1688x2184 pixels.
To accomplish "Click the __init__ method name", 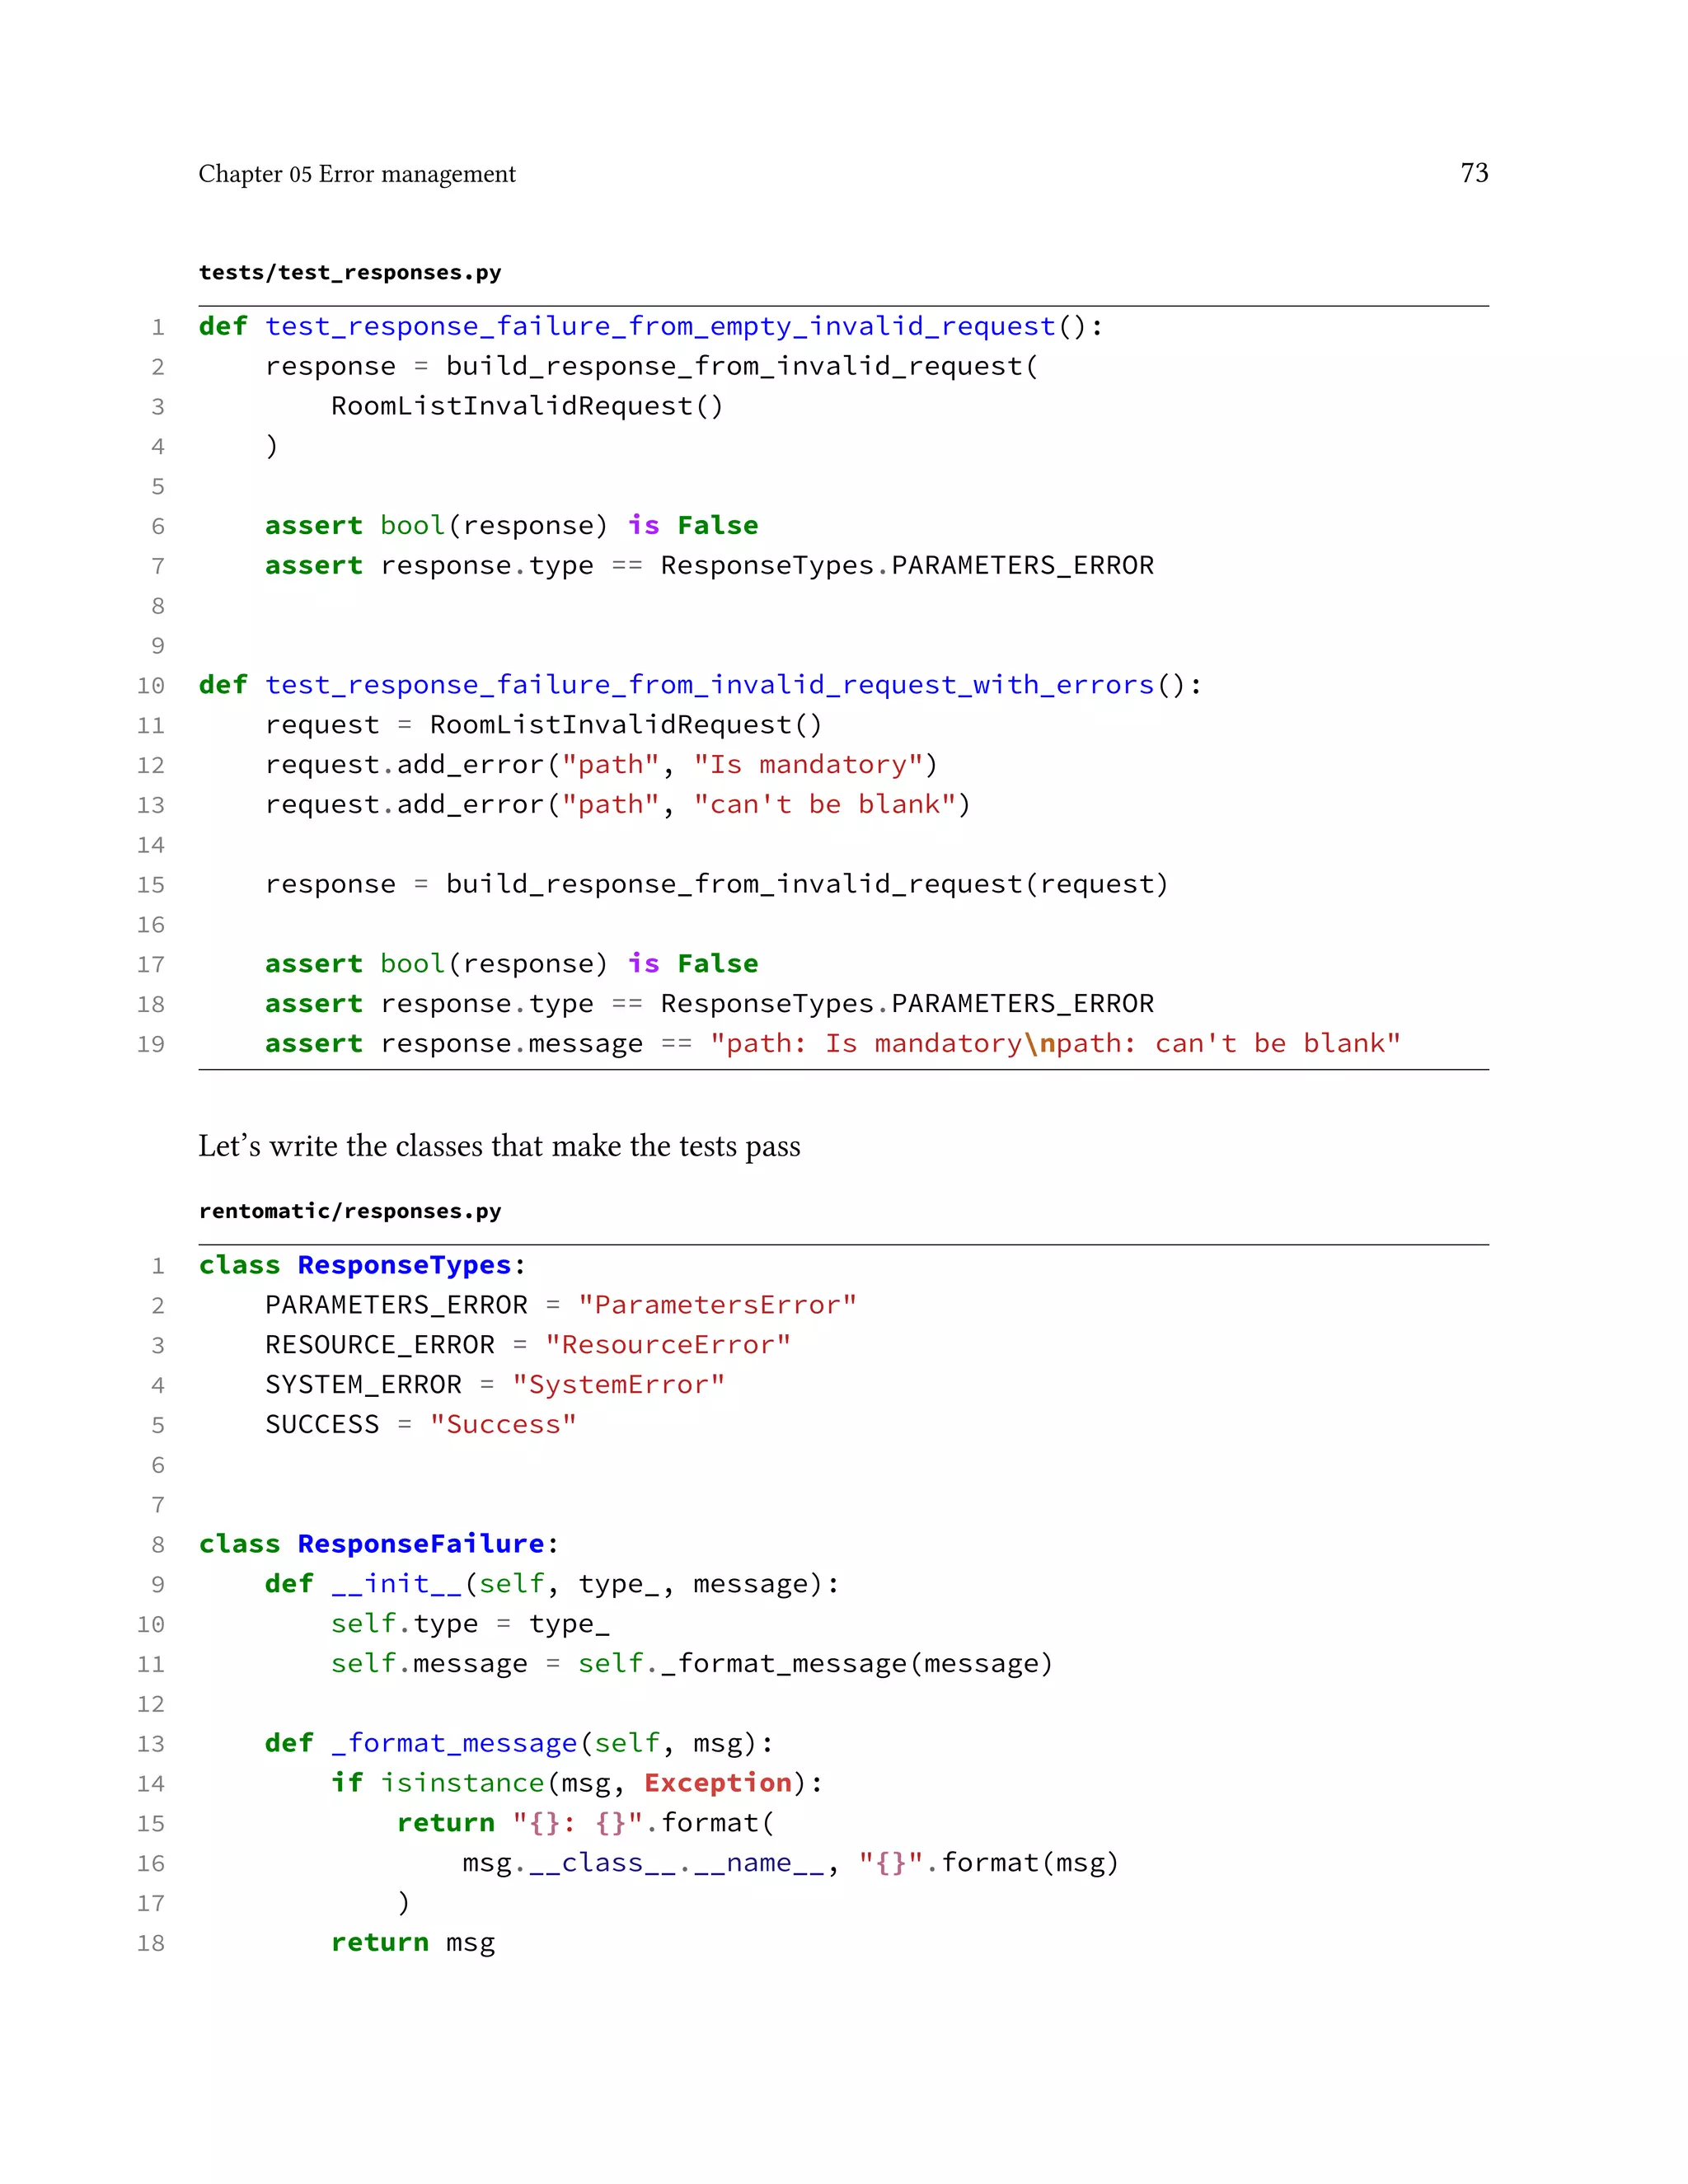I will 397,1584.
